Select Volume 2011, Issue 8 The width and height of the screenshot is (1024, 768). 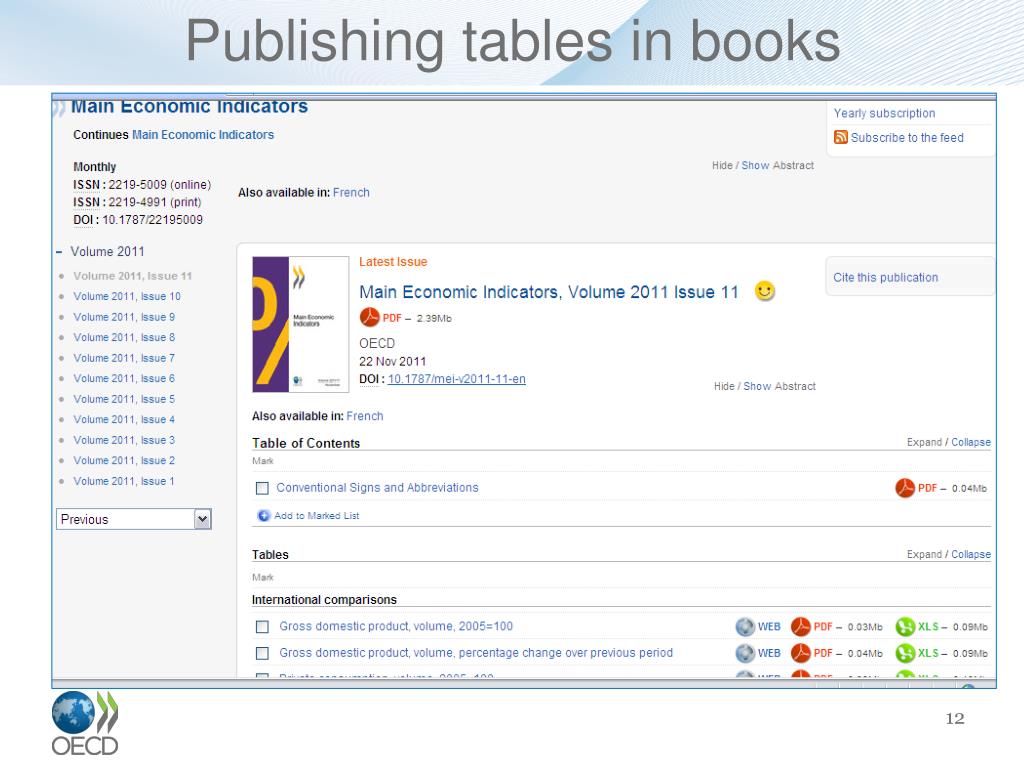point(124,337)
